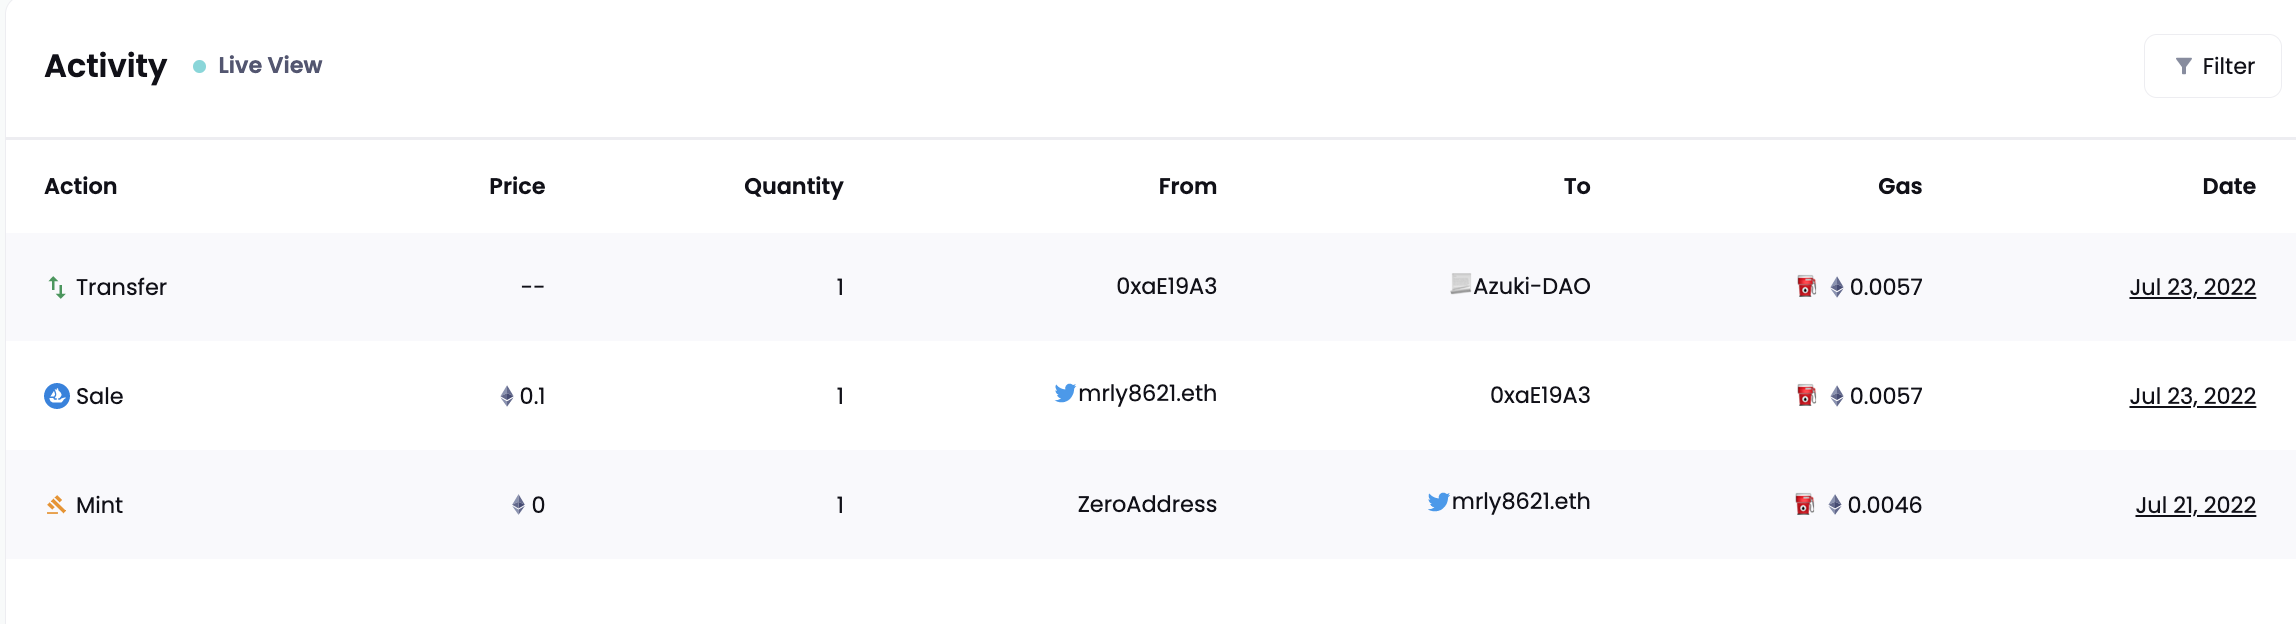Click the Mint gavel icon
The height and width of the screenshot is (624, 2296).
coord(57,505)
